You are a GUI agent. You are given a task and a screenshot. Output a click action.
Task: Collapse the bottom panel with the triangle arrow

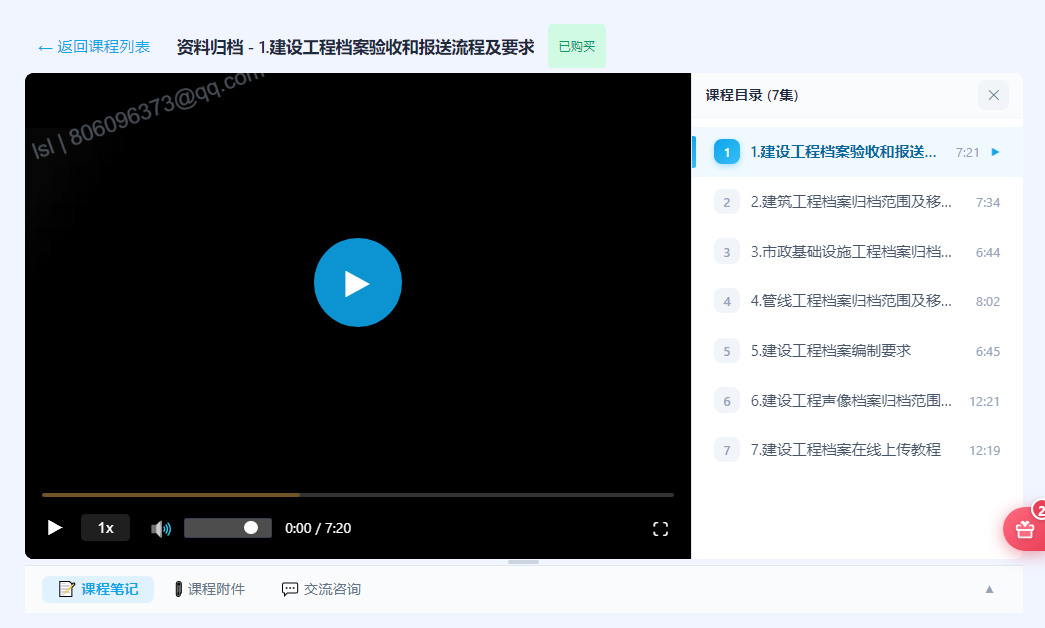pyautogui.click(x=989, y=589)
